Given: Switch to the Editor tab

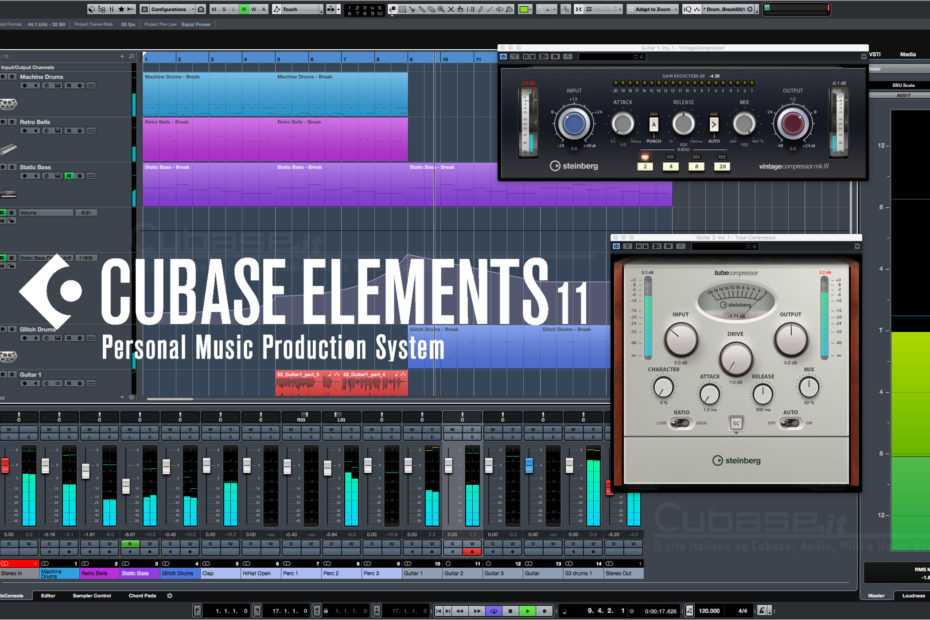Looking at the screenshot, I should click(48, 596).
